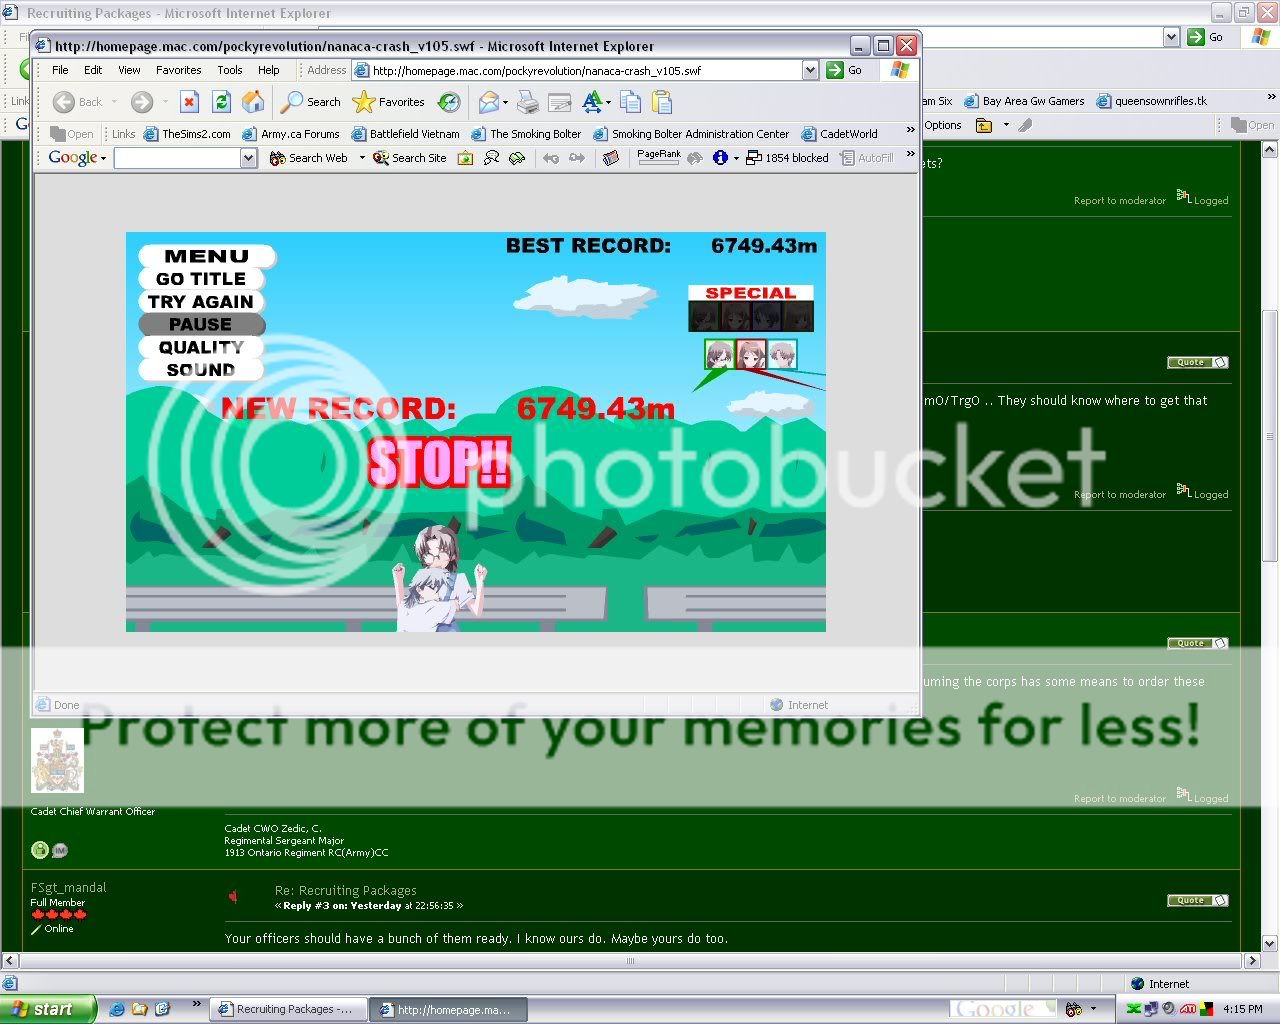This screenshot has height=1024, width=1280.
Task: Open the History toolbar icon
Action: (449, 102)
